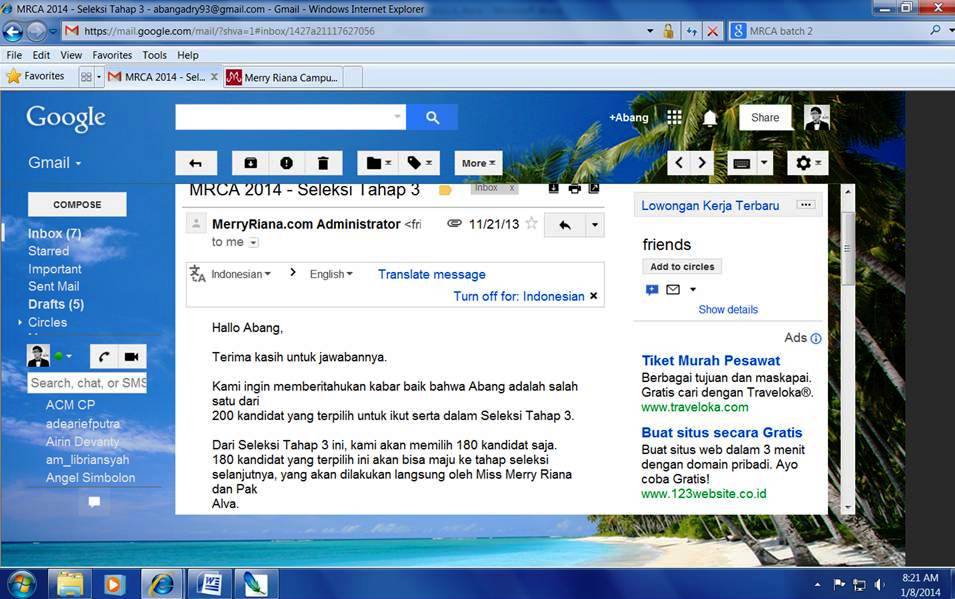Click the Share button
Viewport: 955px width, 599px height.
click(x=765, y=118)
